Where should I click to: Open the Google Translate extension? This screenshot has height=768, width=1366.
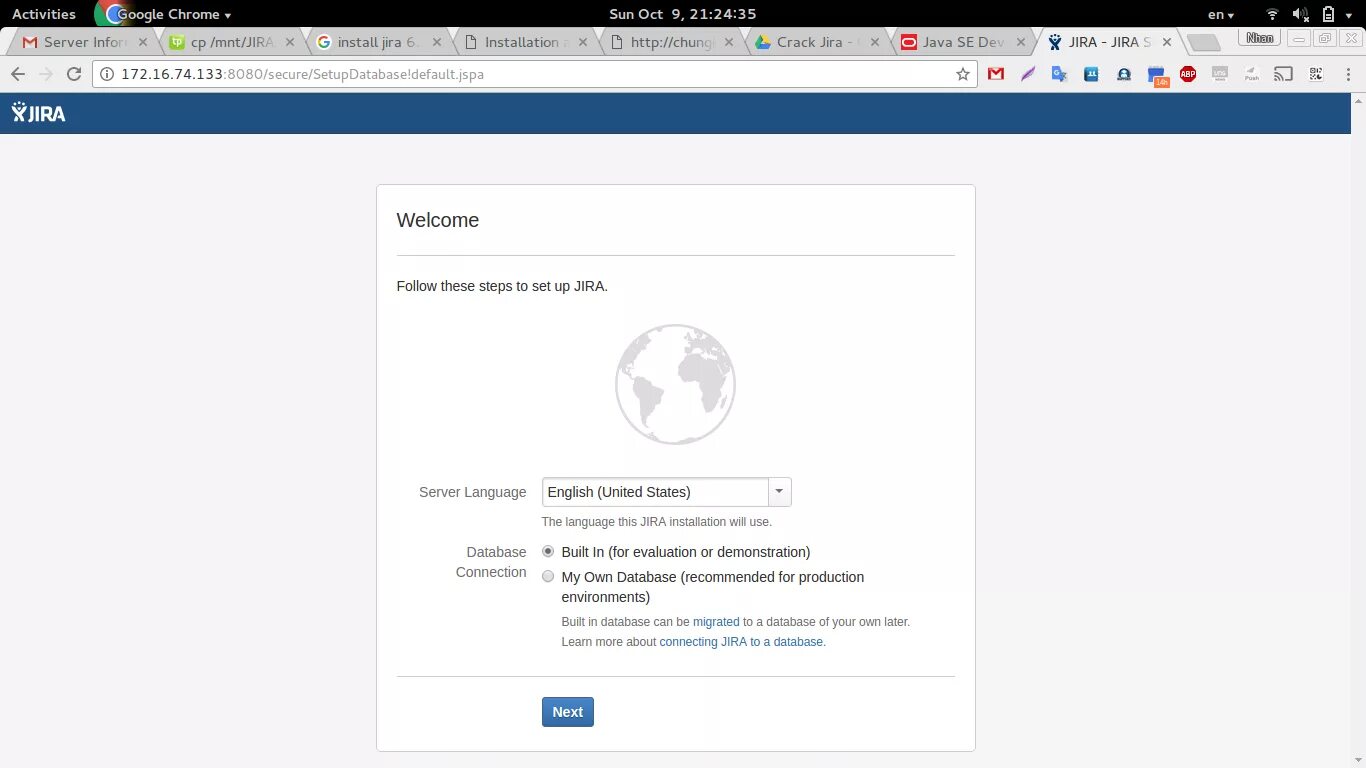point(1059,74)
